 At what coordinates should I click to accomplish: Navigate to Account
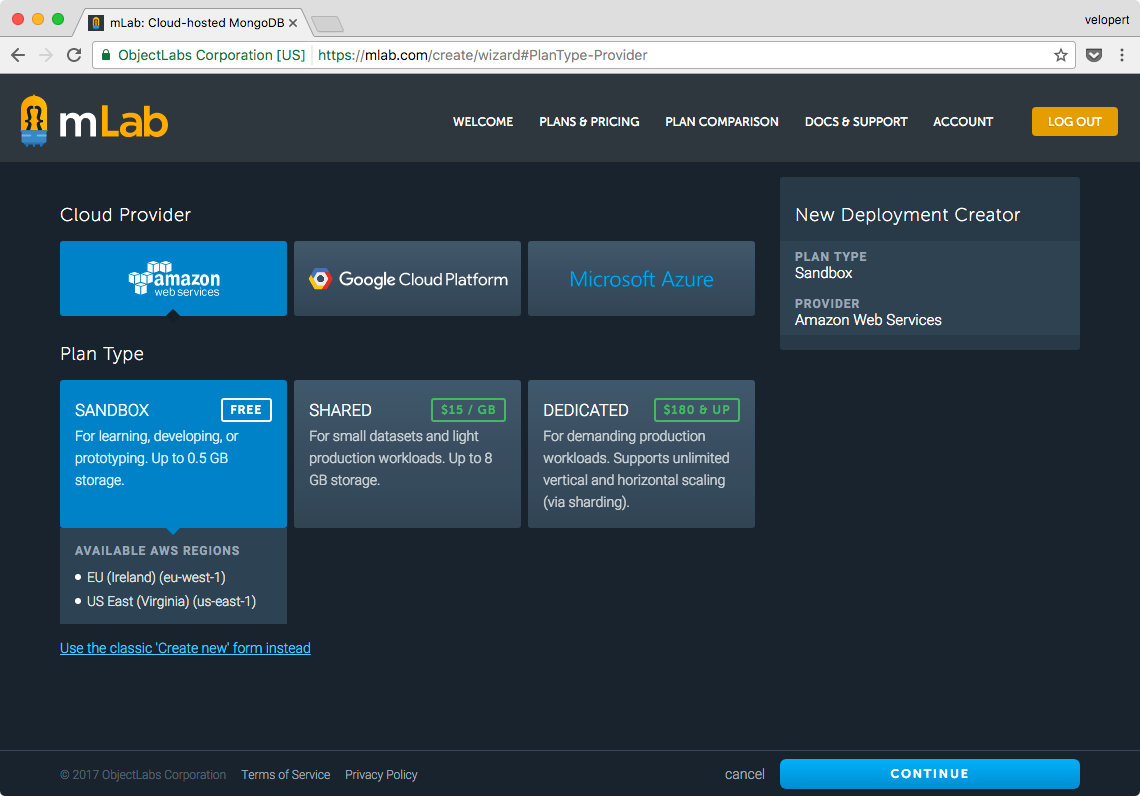(x=963, y=121)
